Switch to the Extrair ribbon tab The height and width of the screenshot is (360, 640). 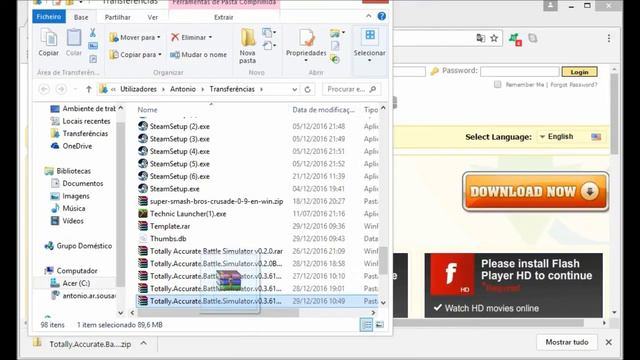coord(224,17)
